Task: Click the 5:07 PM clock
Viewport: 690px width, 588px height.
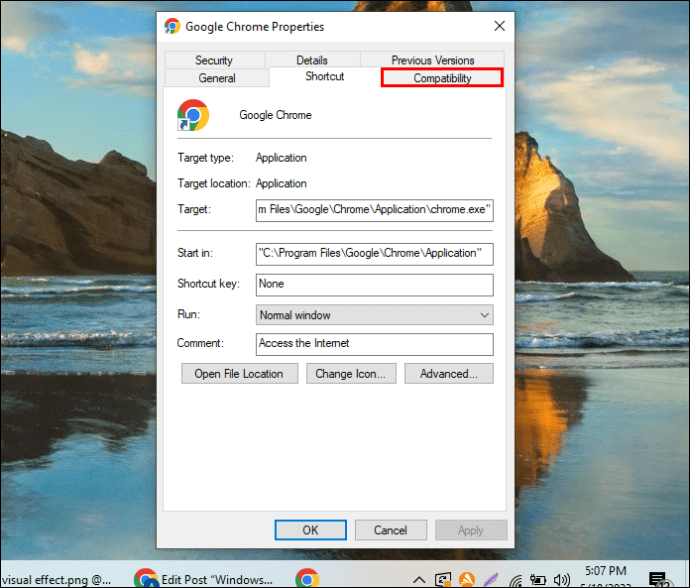Action: tap(606, 571)
